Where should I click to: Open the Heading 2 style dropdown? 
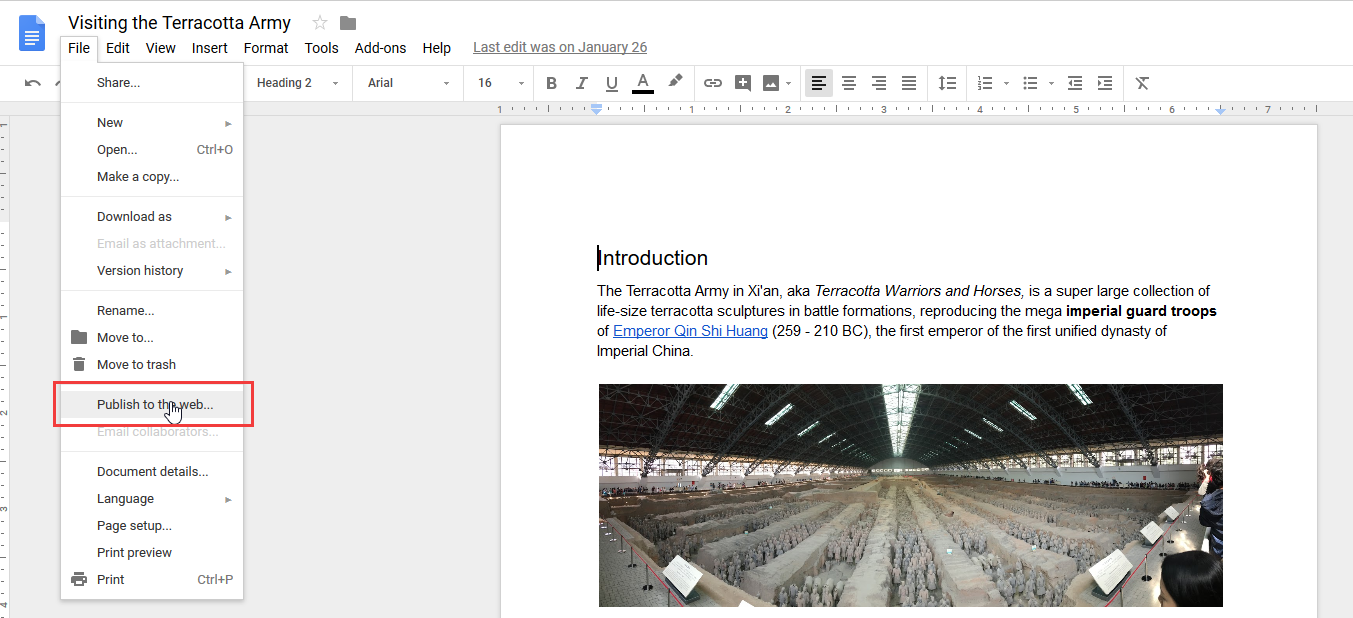pyautogui.click(x=297, y=83)
